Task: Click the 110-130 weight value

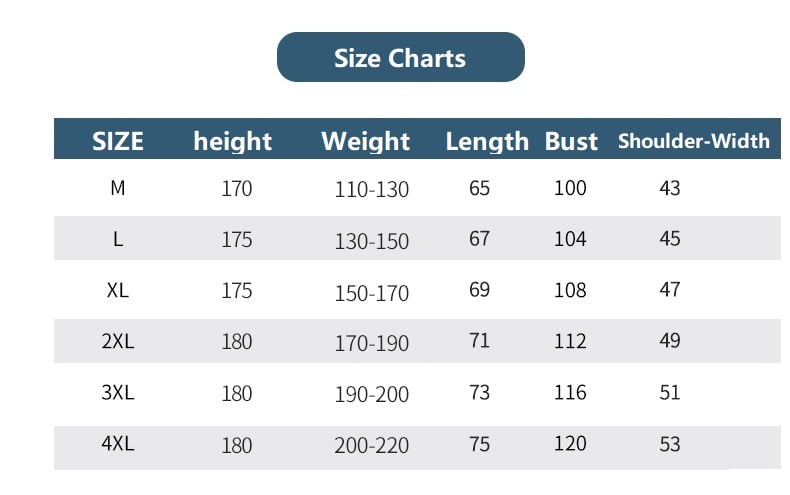Action: tap(371, 189)
